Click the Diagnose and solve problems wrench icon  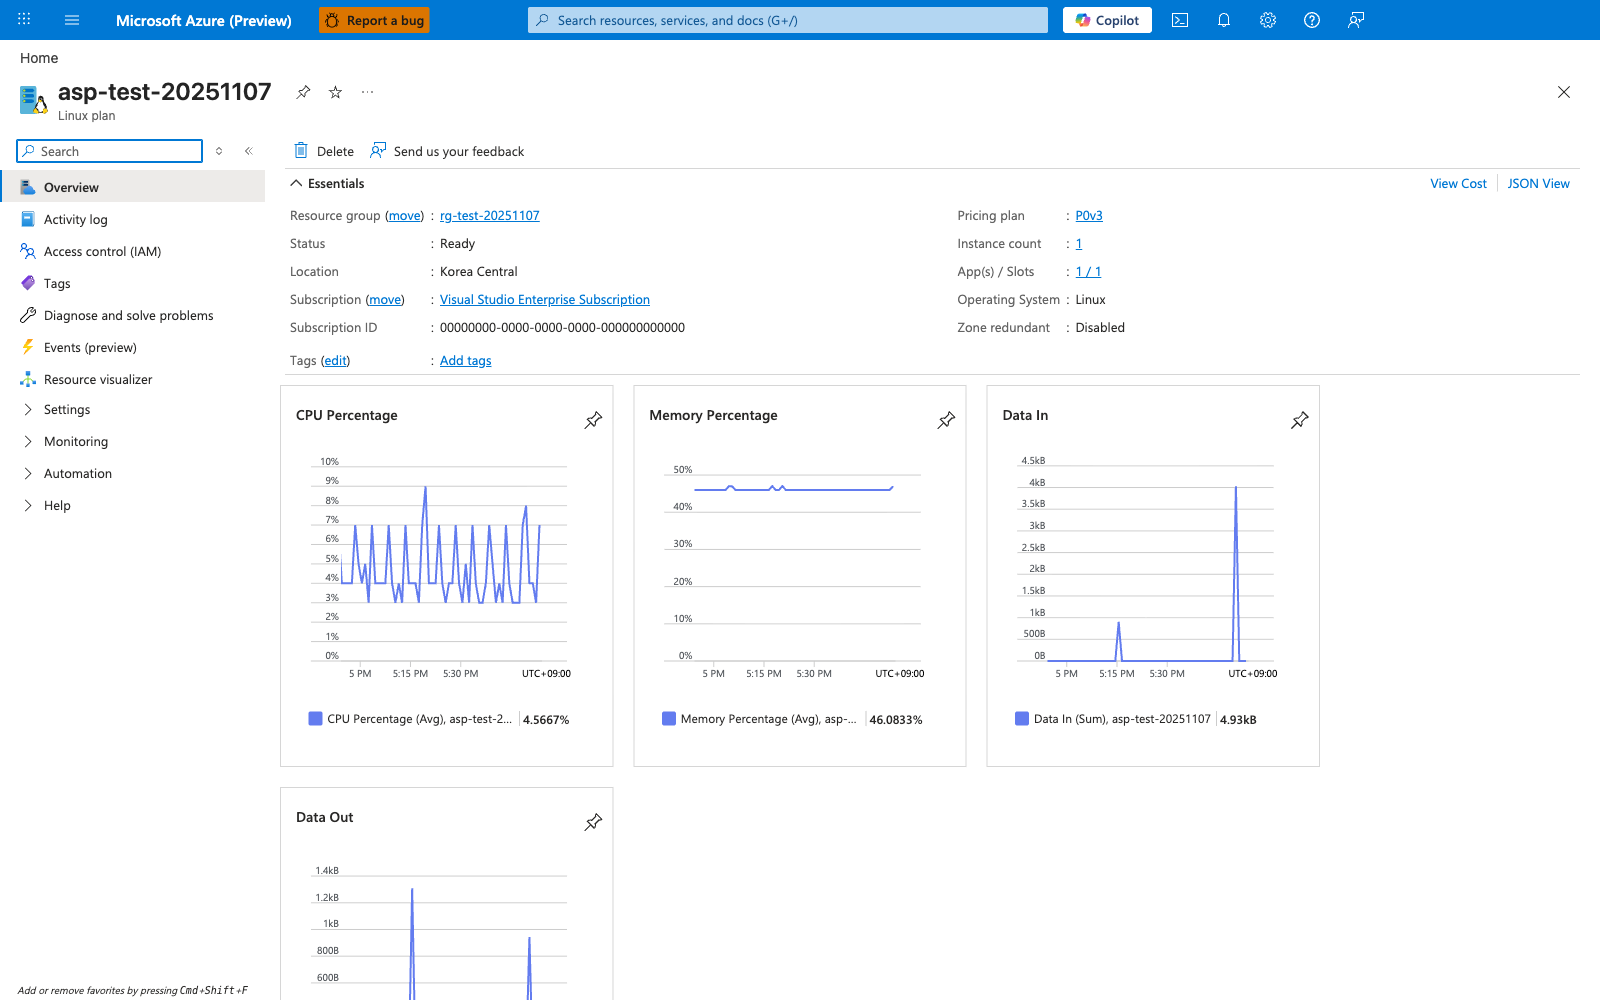(28, 315)
